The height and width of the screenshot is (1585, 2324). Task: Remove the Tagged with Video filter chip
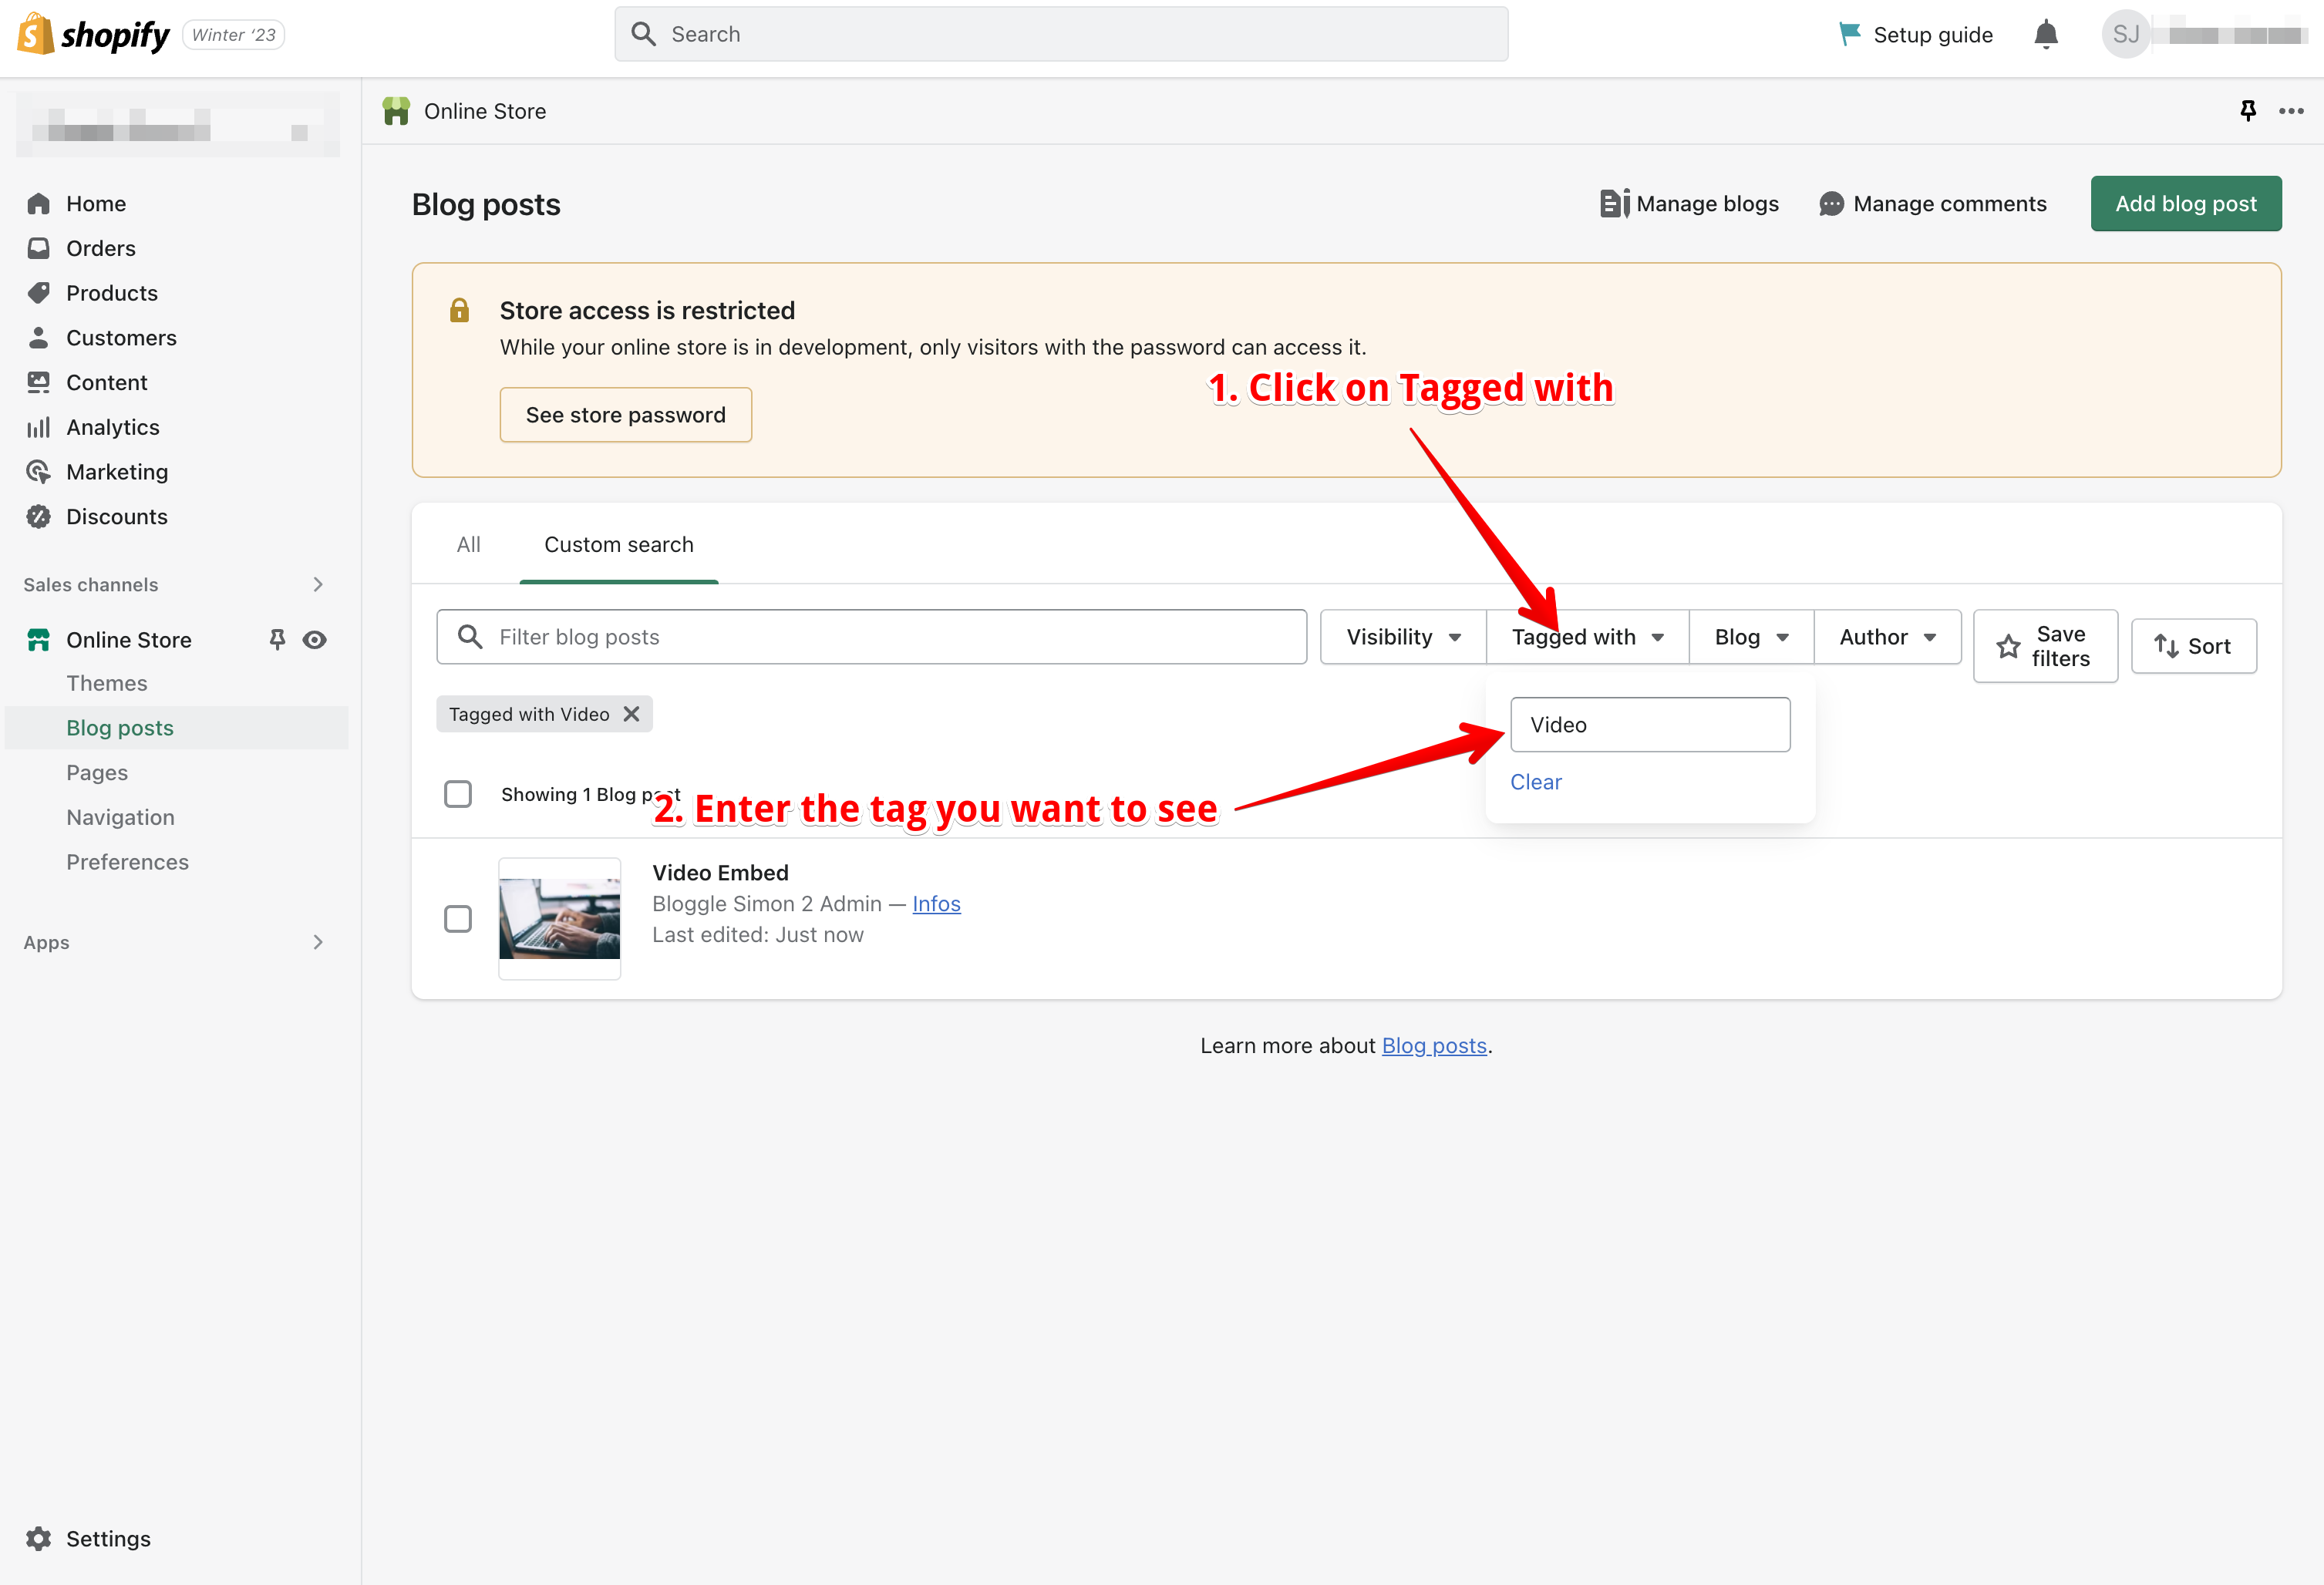(632, 713)
